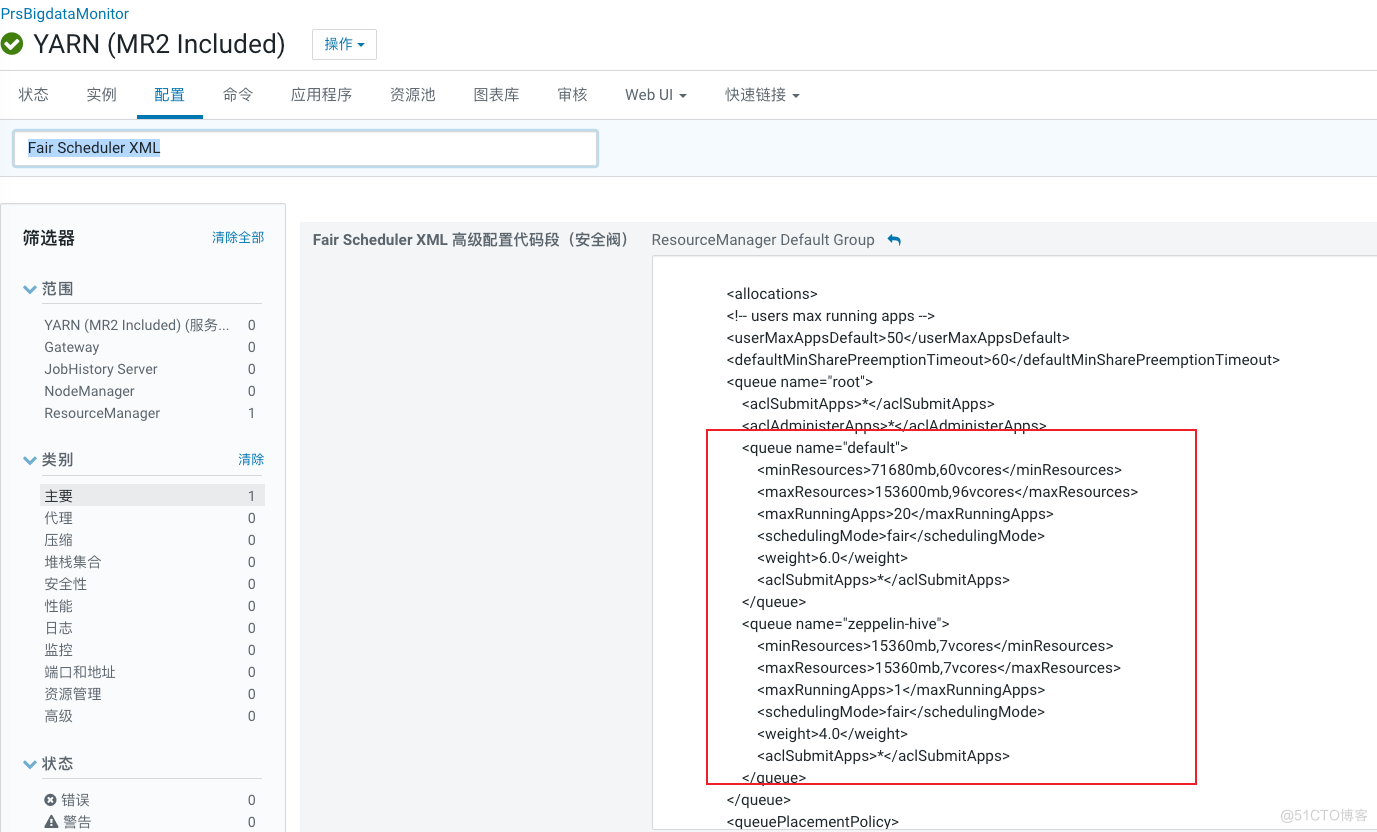Collapse the 状态 filter section
Screen dimensions: 1377x832
coord(29,763)
